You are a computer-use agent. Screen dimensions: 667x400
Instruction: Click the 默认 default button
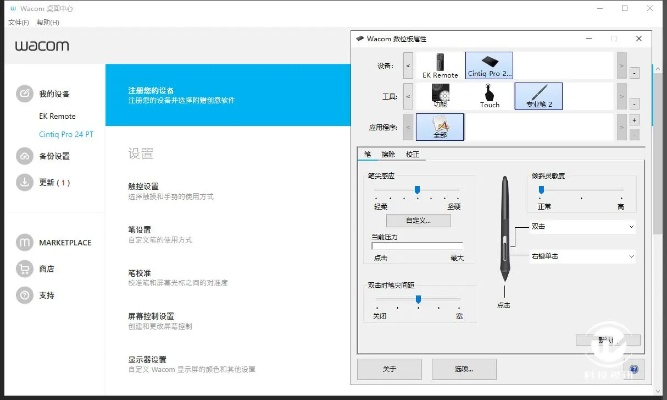(608, 340)
